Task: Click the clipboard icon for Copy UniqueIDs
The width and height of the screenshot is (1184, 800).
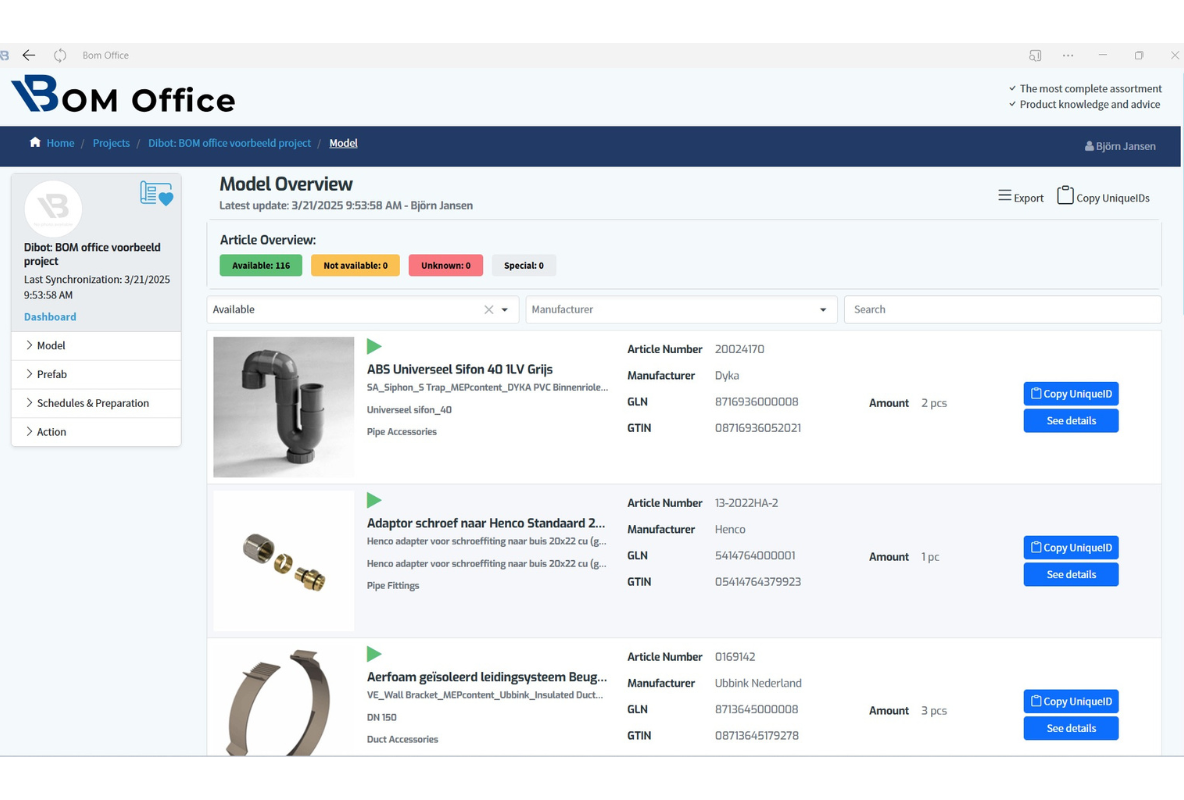Action: [1065, 195]
